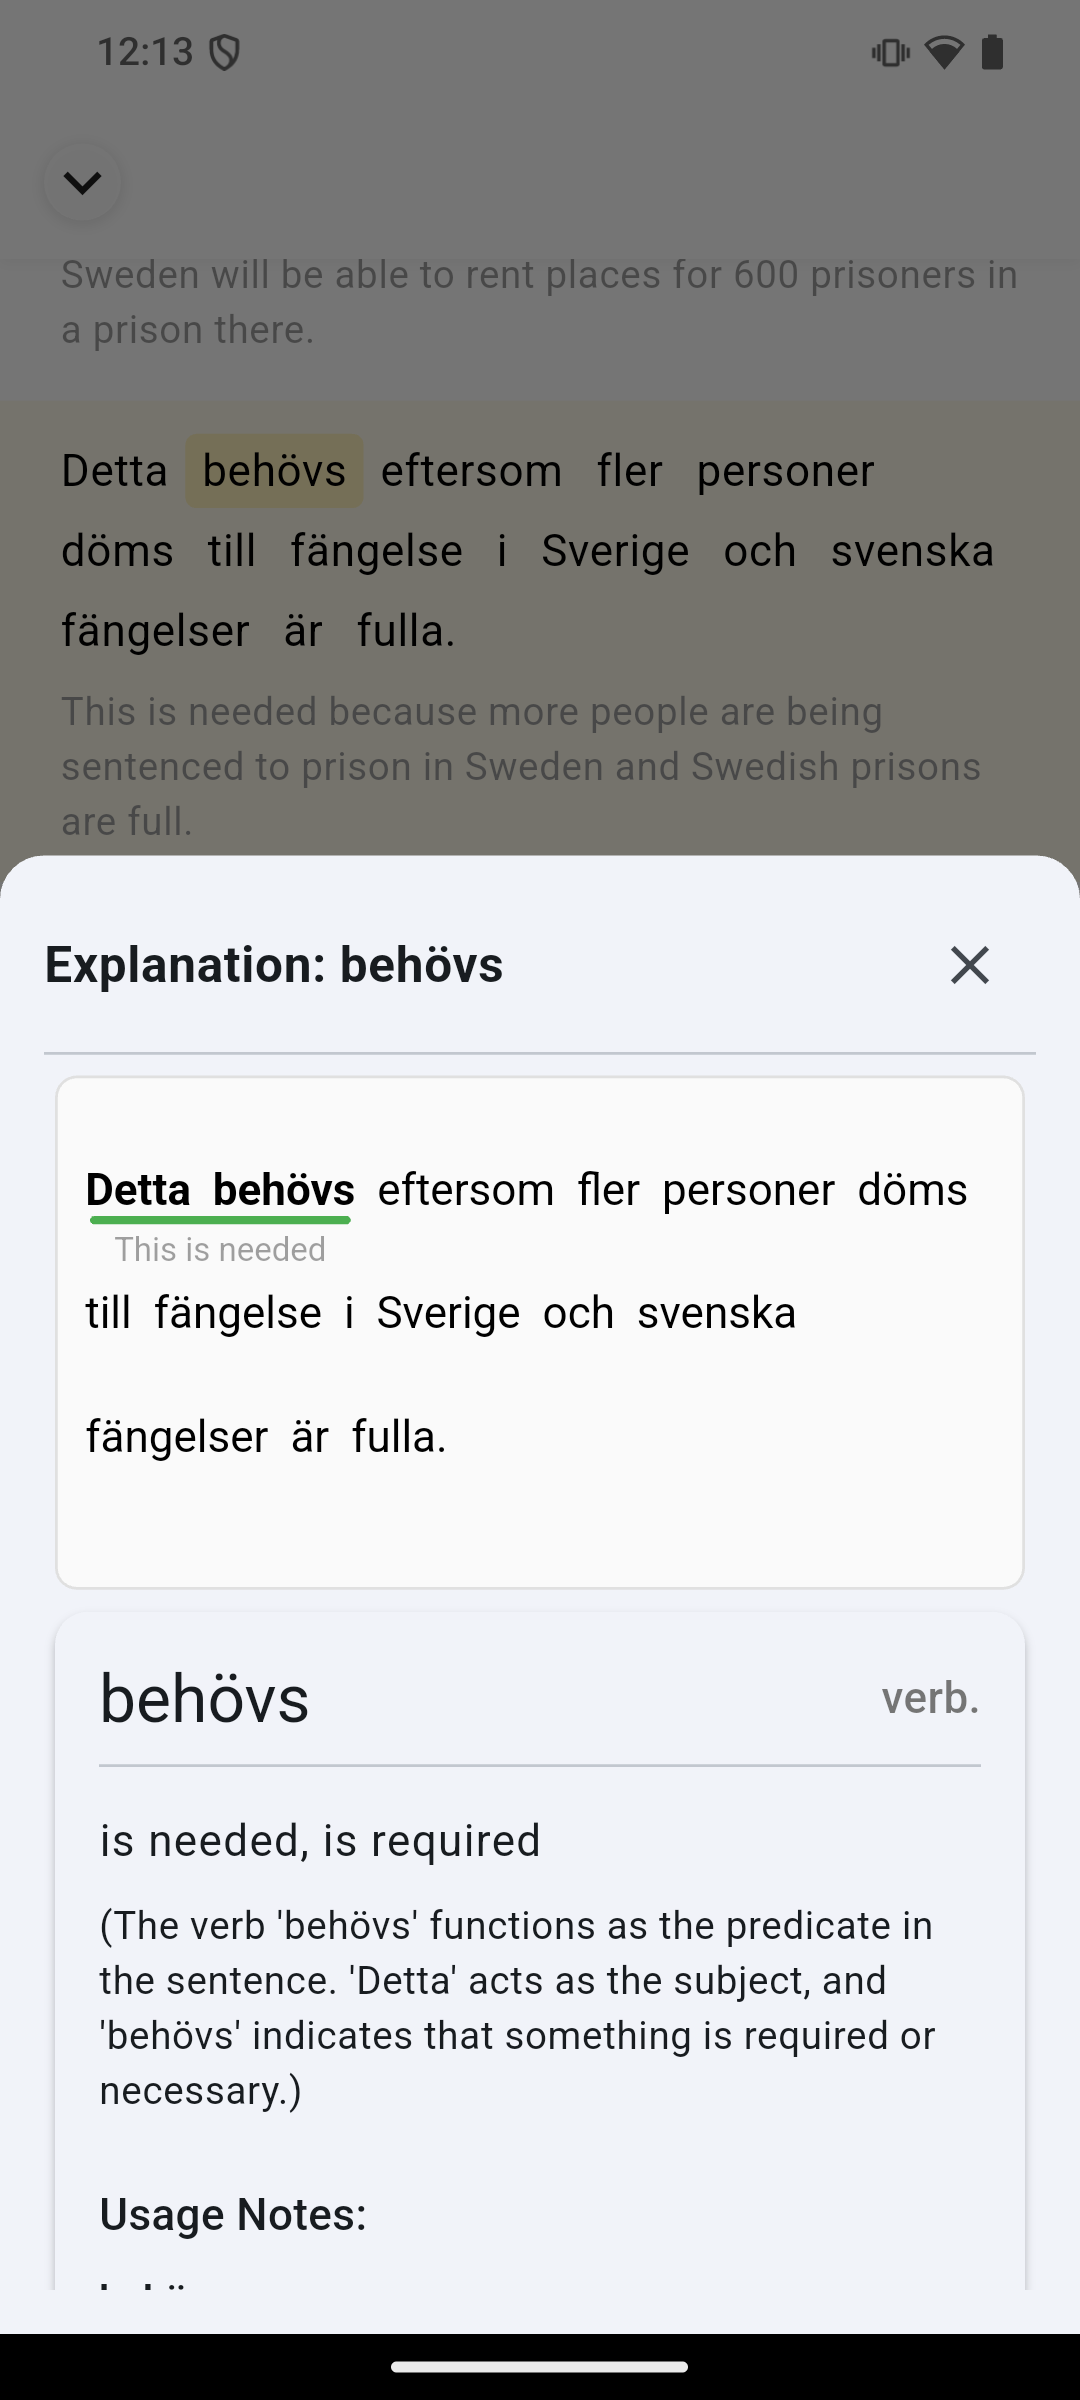Image resolution: width=1080 pixels, height=2400 pixels.
Task: Select the headword behövs in the dictionary card
Action: (x=204, y=1697)
